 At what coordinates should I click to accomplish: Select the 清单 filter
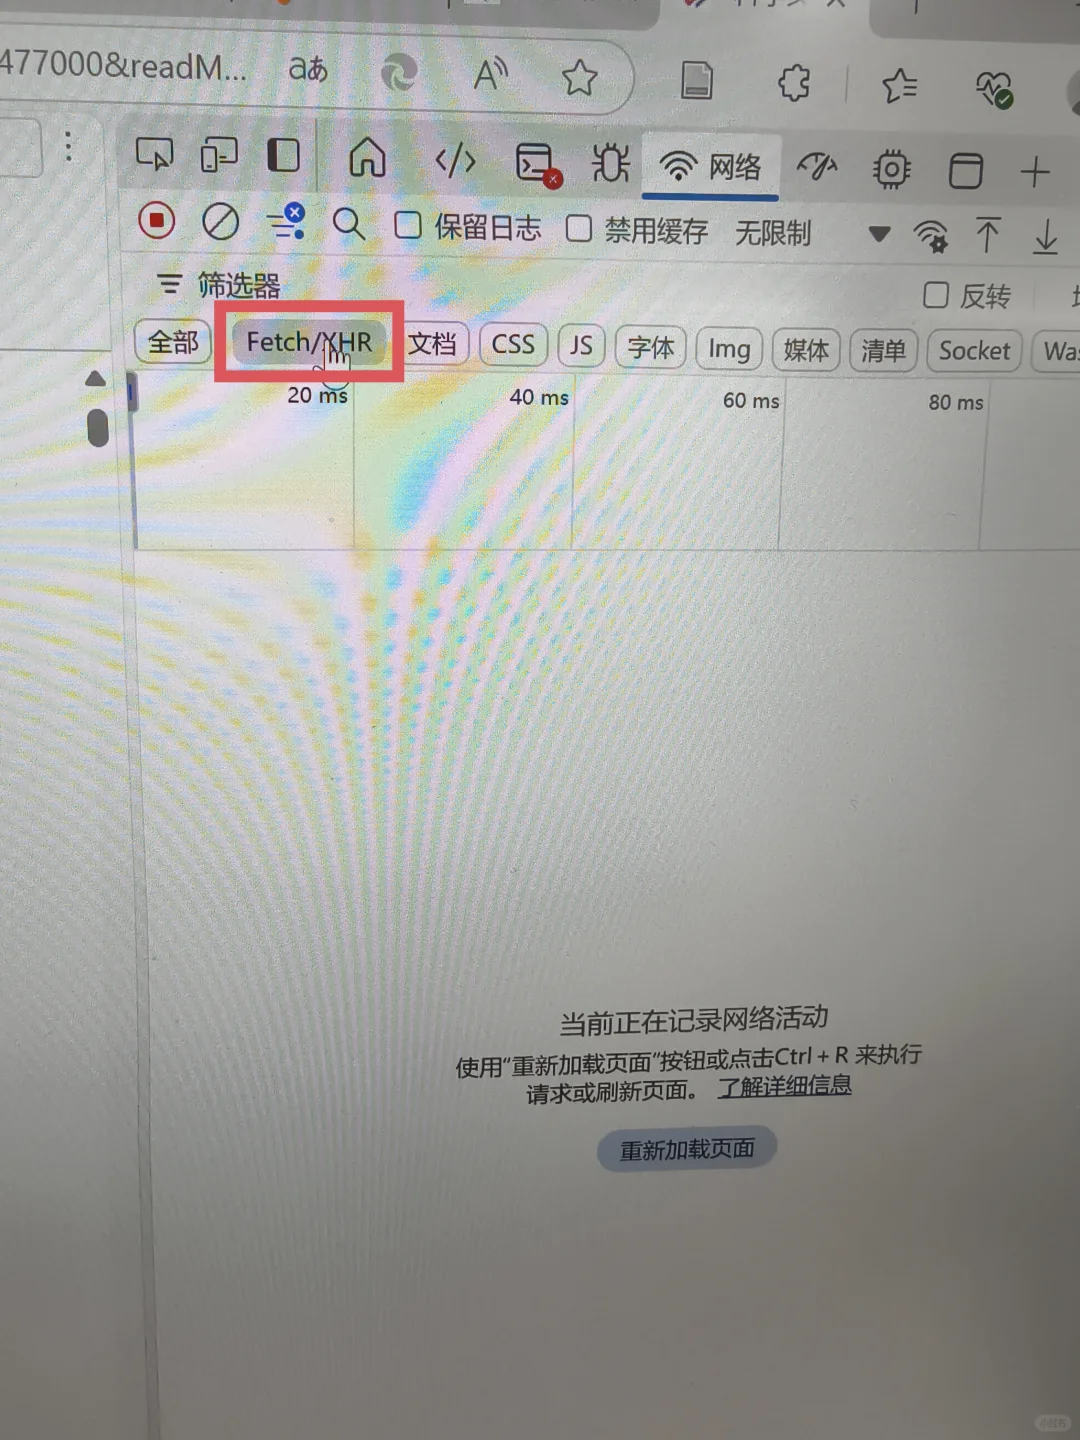883,351
